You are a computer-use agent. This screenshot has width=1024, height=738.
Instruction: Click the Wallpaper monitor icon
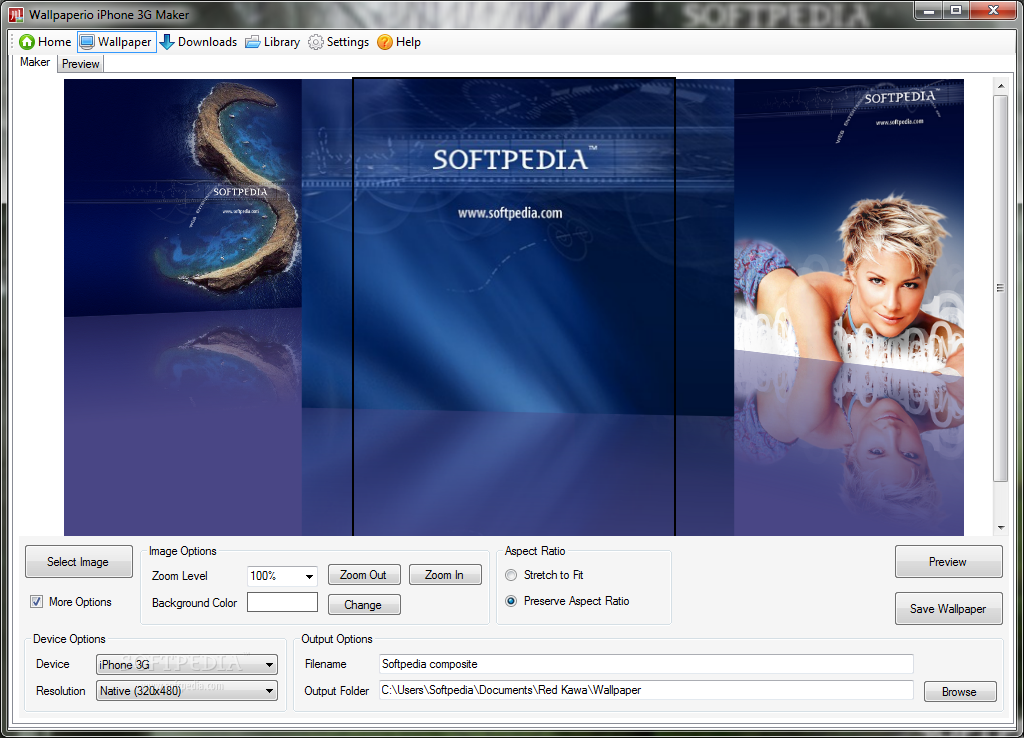[87, 42]
